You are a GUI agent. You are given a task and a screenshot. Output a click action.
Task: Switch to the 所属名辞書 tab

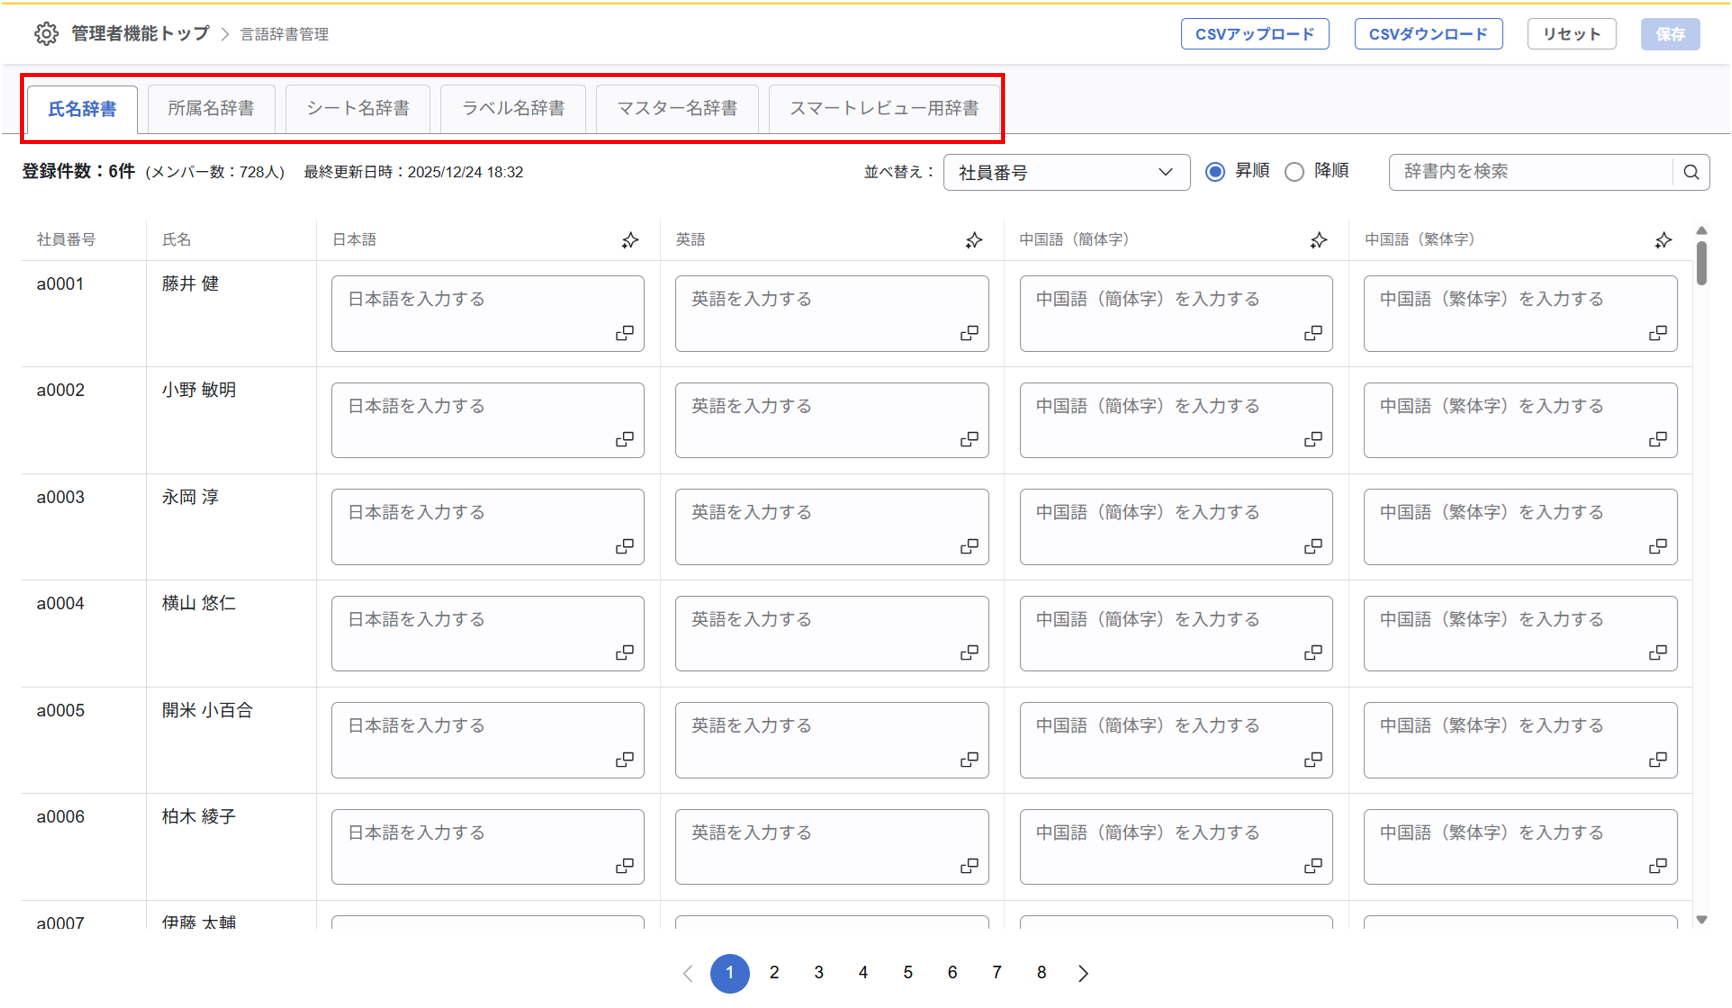pos(211,108)
